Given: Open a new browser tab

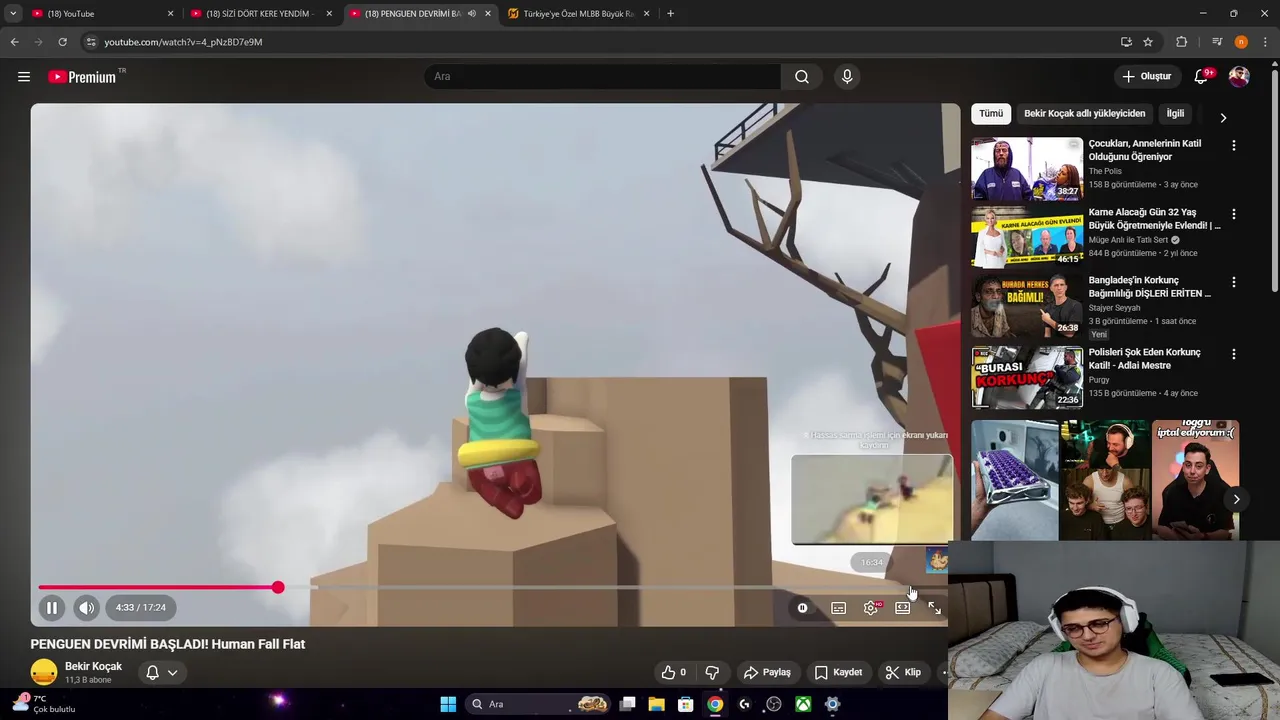Looking at the screenshot, I should coord(670,14).
